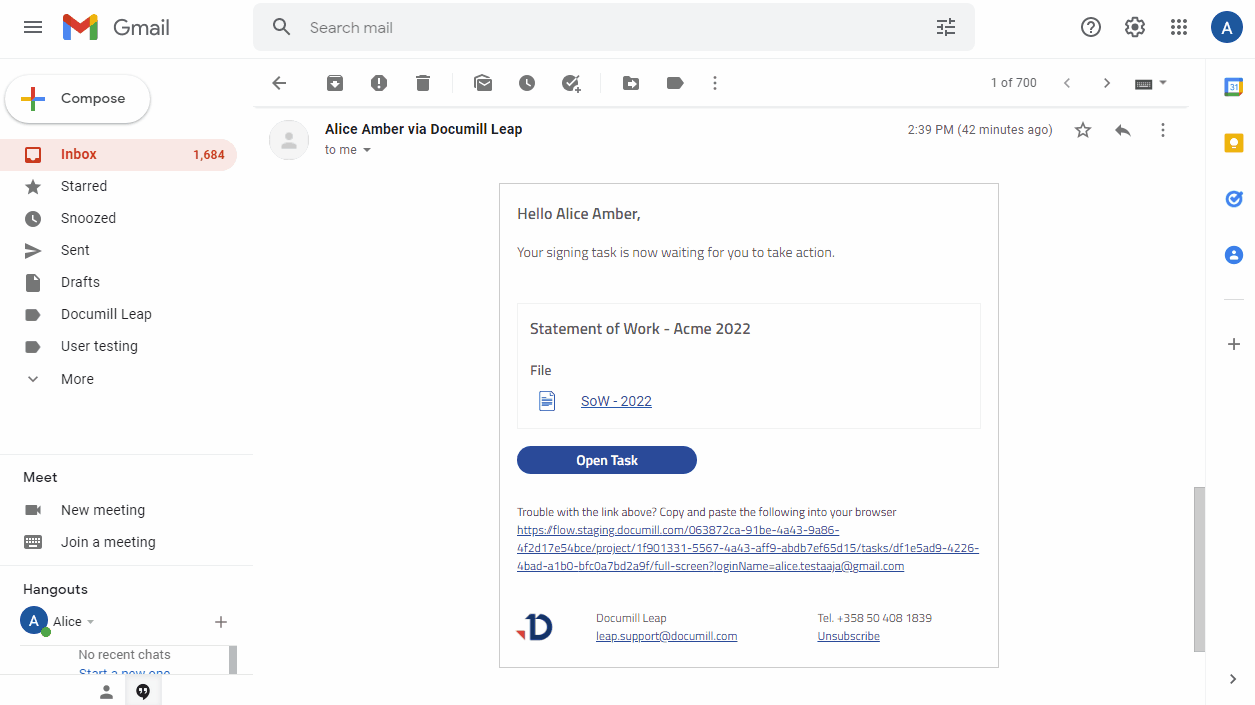Open the Alice status dropdown in Hangouts

coord(89,621)
